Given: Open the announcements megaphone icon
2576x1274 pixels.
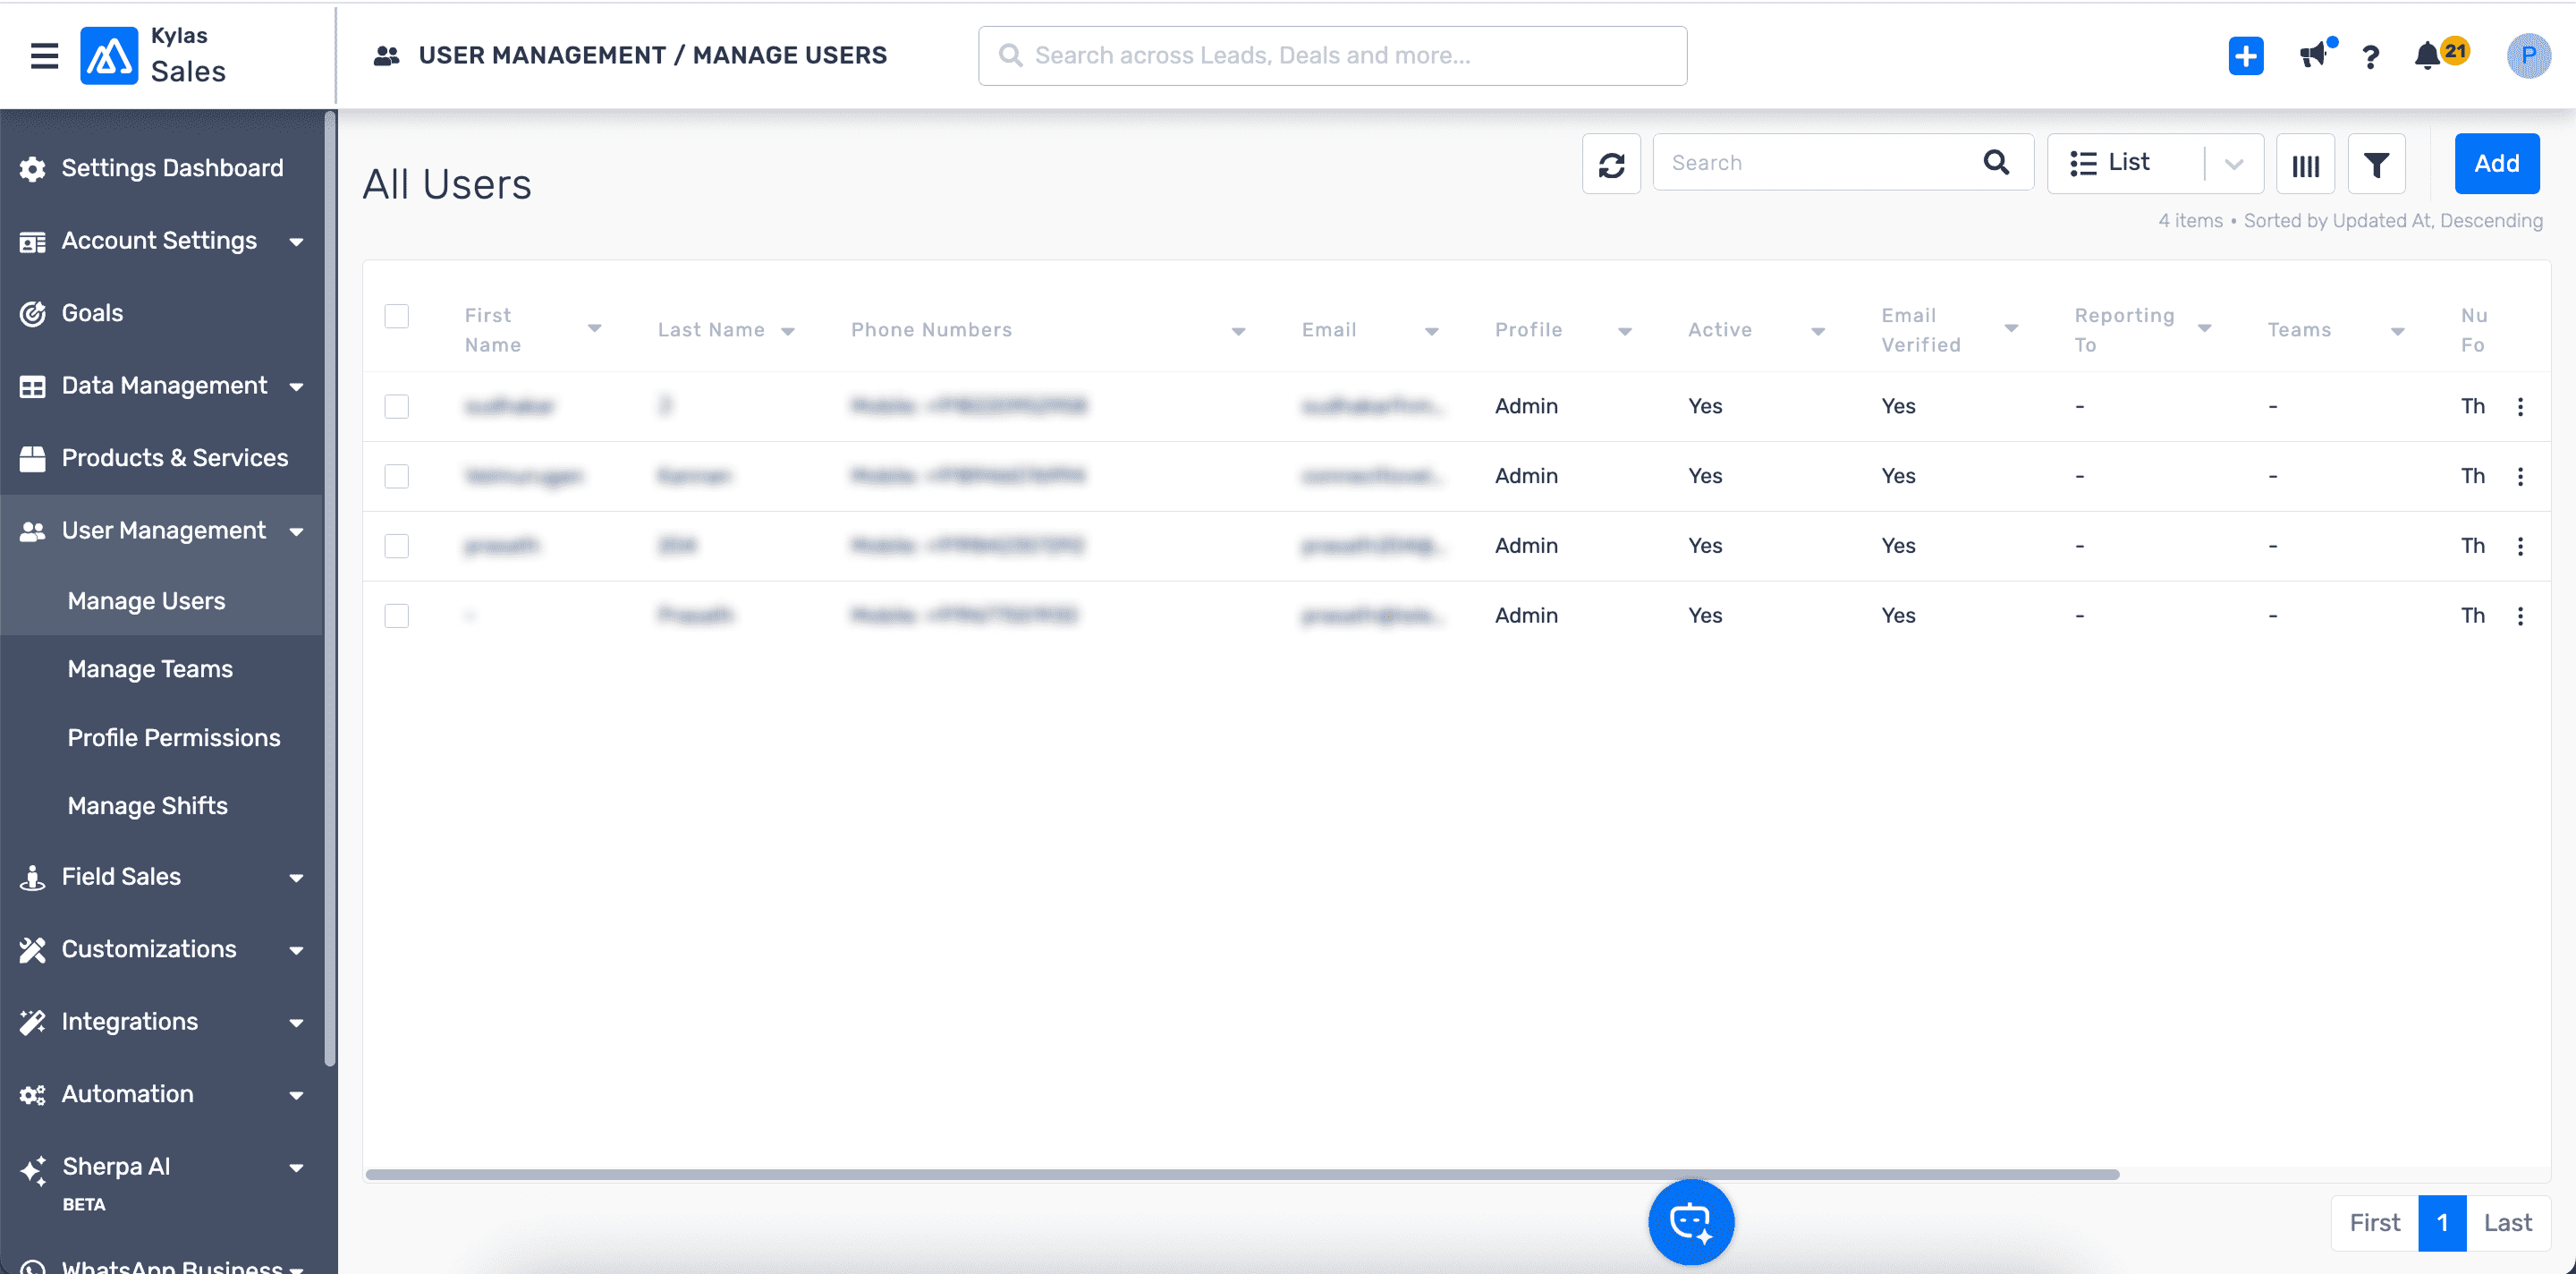Looking at the screenshot, I should 2313,55.
